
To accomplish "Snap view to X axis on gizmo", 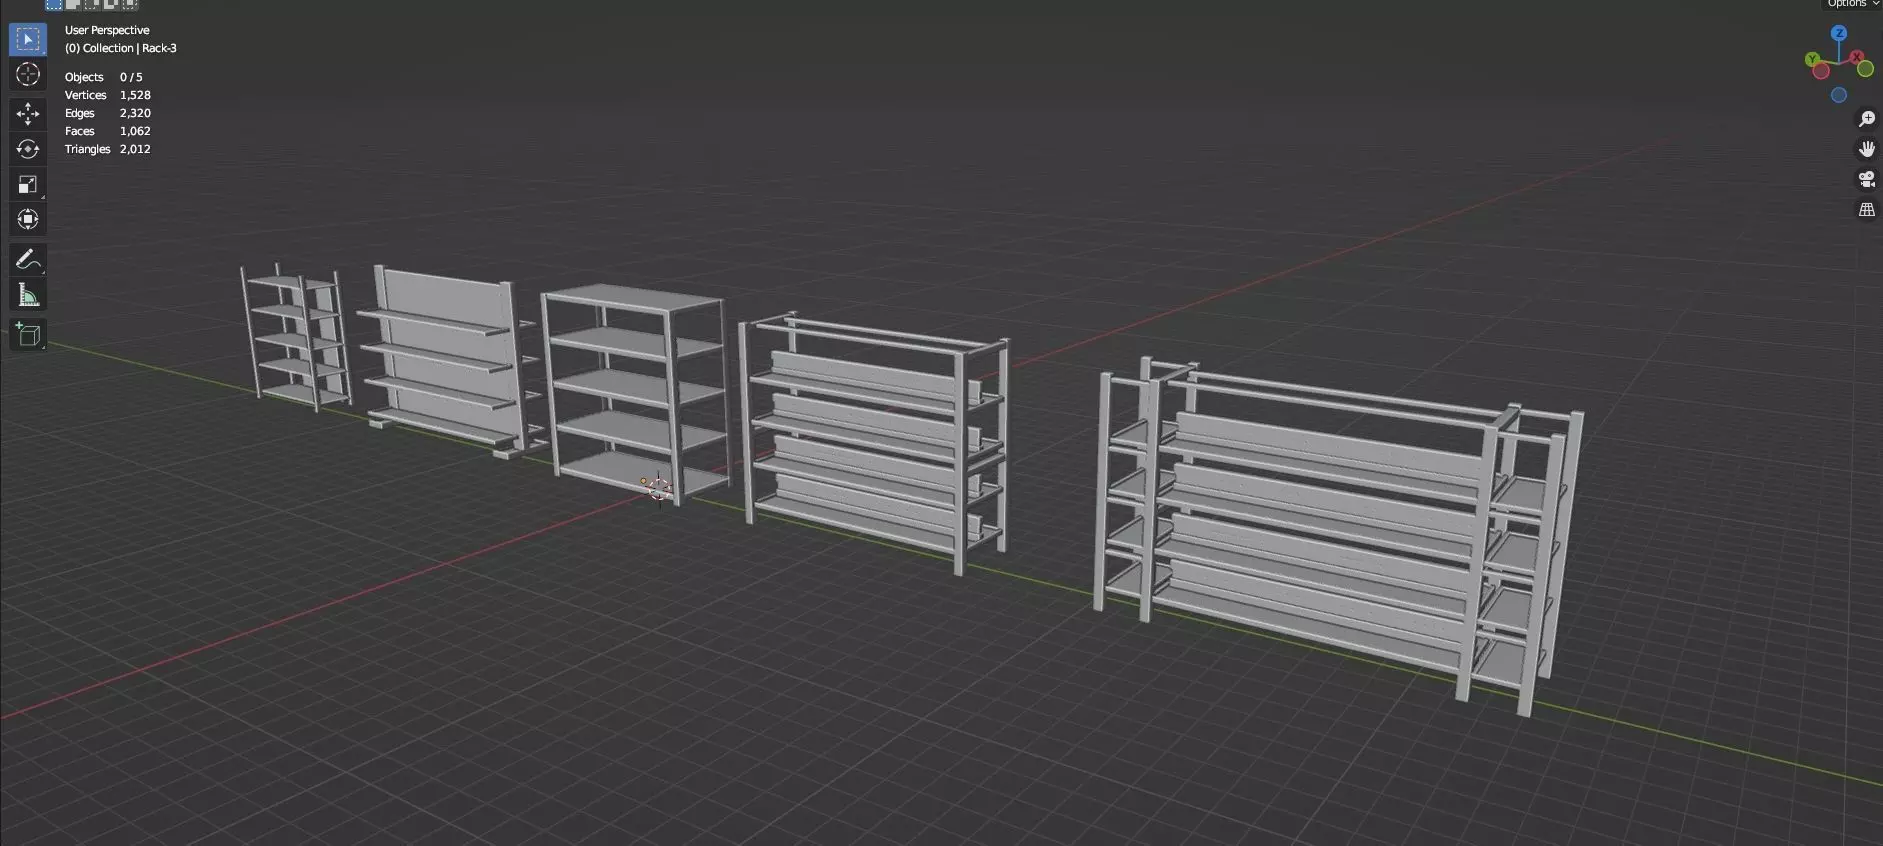I will click(1857, 58).
